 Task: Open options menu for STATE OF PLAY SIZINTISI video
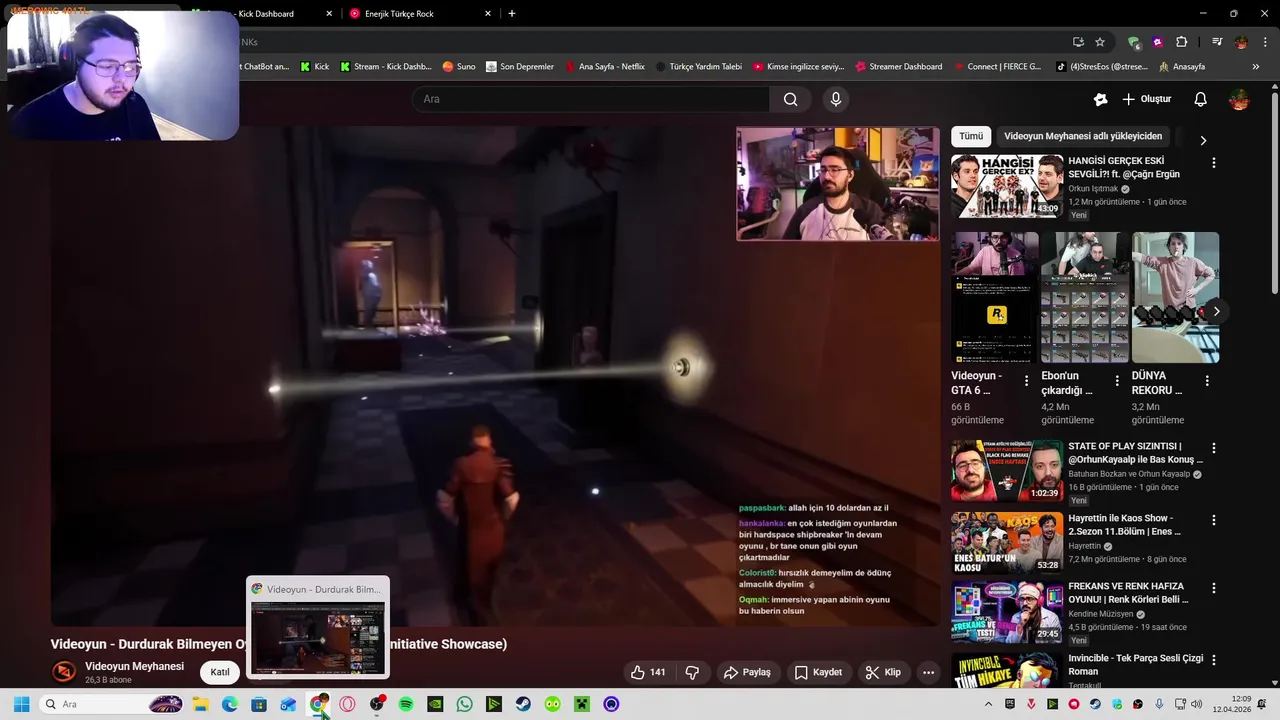[1214, 448]
